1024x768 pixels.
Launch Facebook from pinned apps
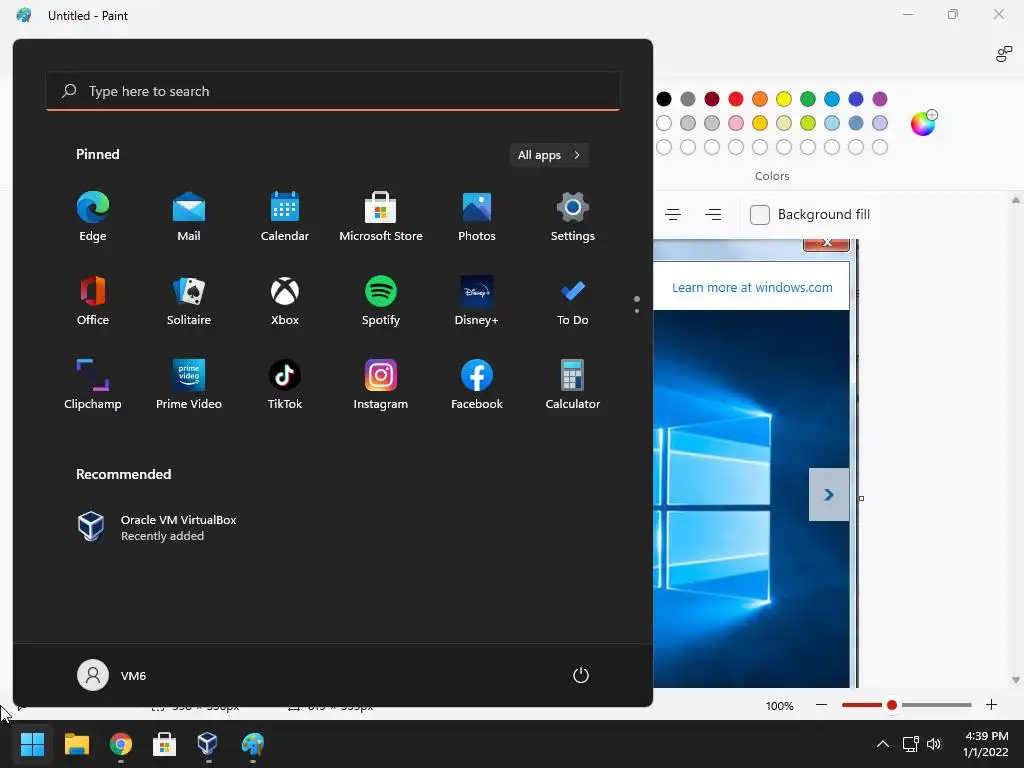click(477, 385)
